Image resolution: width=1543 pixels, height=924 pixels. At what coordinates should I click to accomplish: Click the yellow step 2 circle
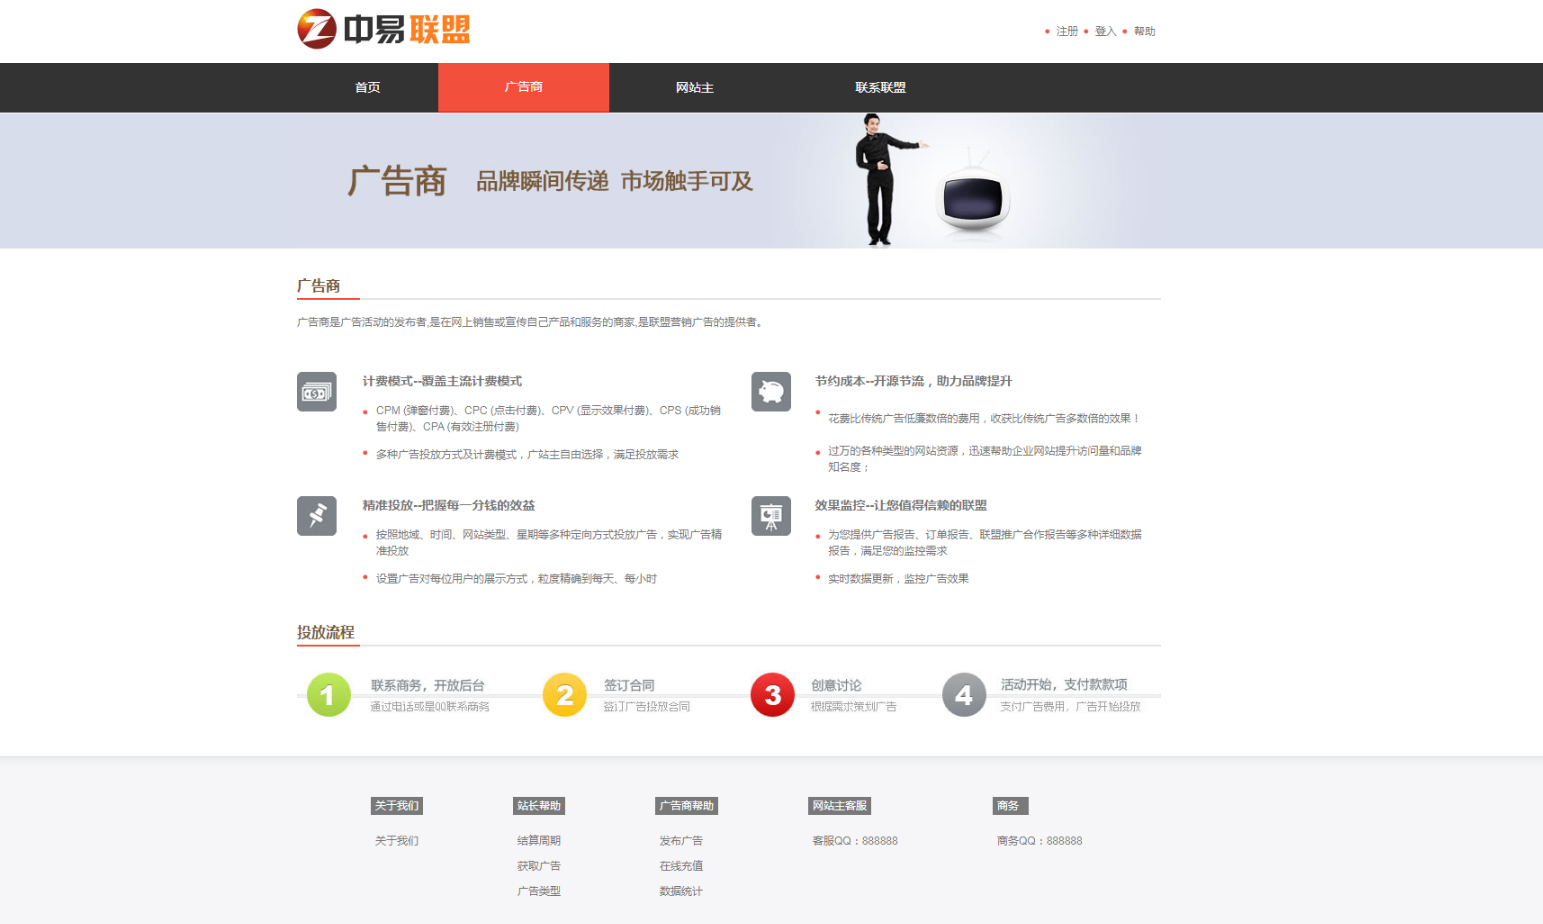coord(564,695)
